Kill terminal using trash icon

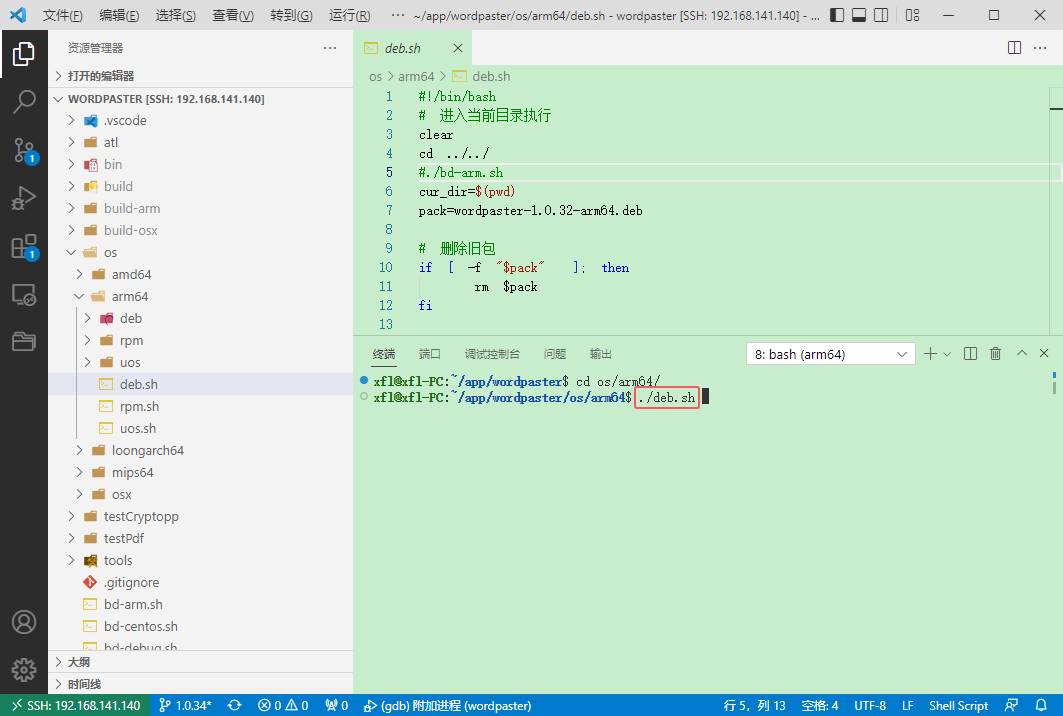click(x=995, y=354)
